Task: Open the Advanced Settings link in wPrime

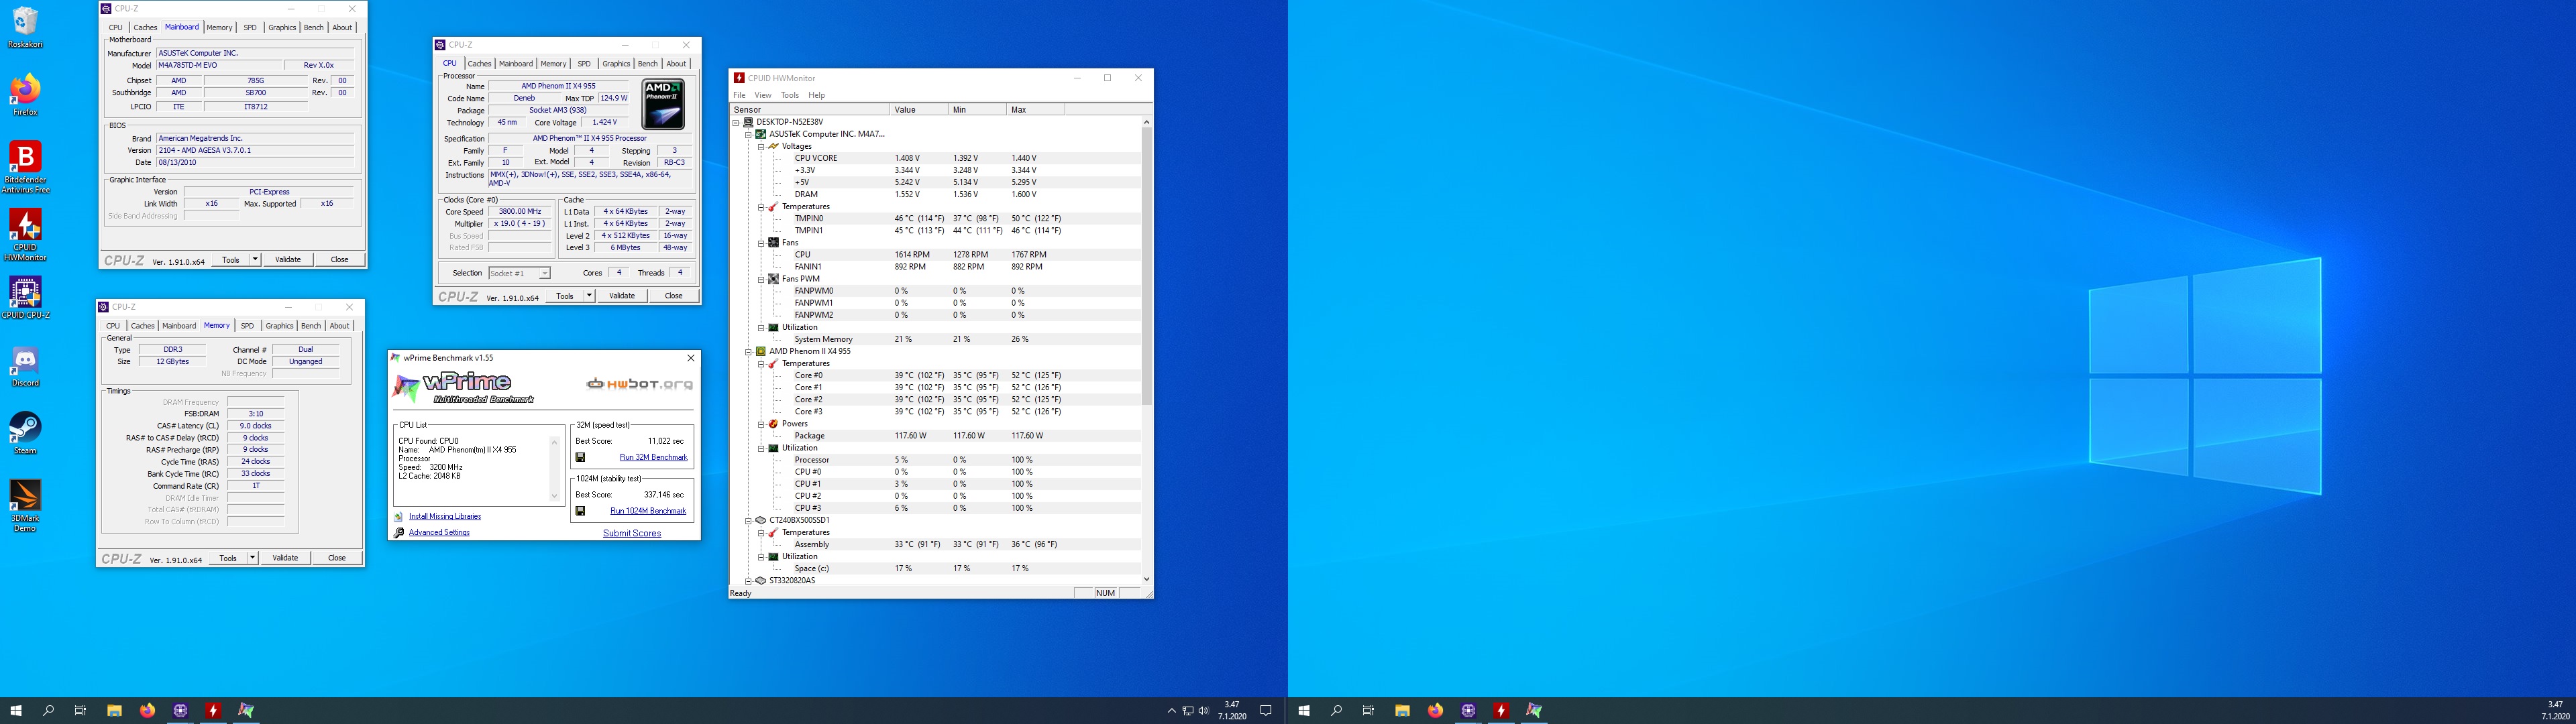Action: pos(439,533)
